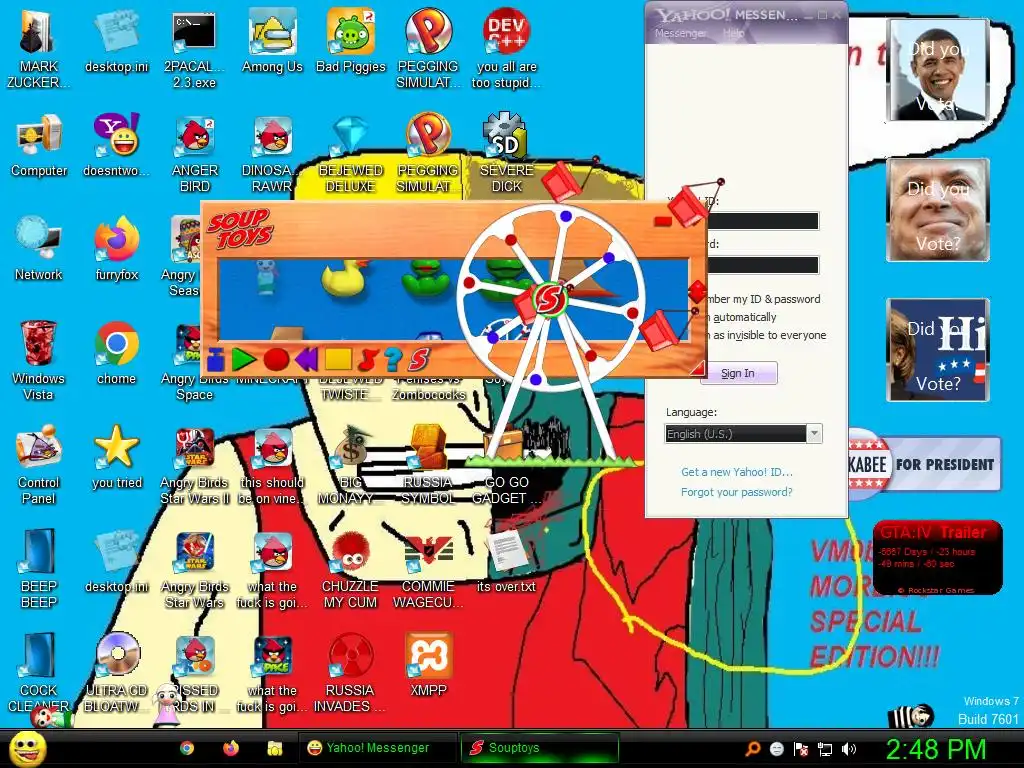Screen dimensions: 1024x768
Task: Open the Bad Piggies desktop icon
Action: click(x=351, y=40)
